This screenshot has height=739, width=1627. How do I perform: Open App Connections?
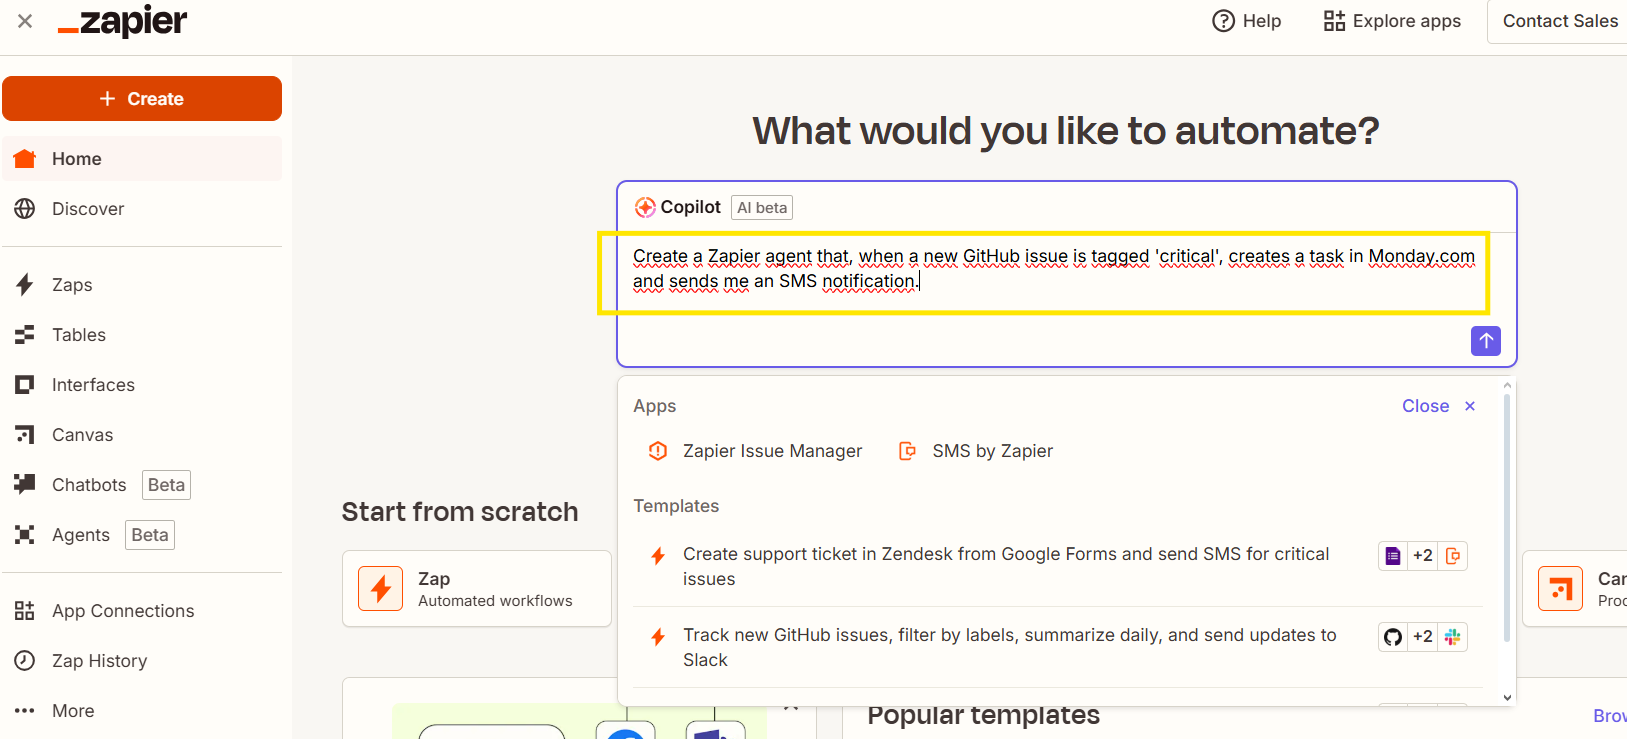tap(122, 610)
